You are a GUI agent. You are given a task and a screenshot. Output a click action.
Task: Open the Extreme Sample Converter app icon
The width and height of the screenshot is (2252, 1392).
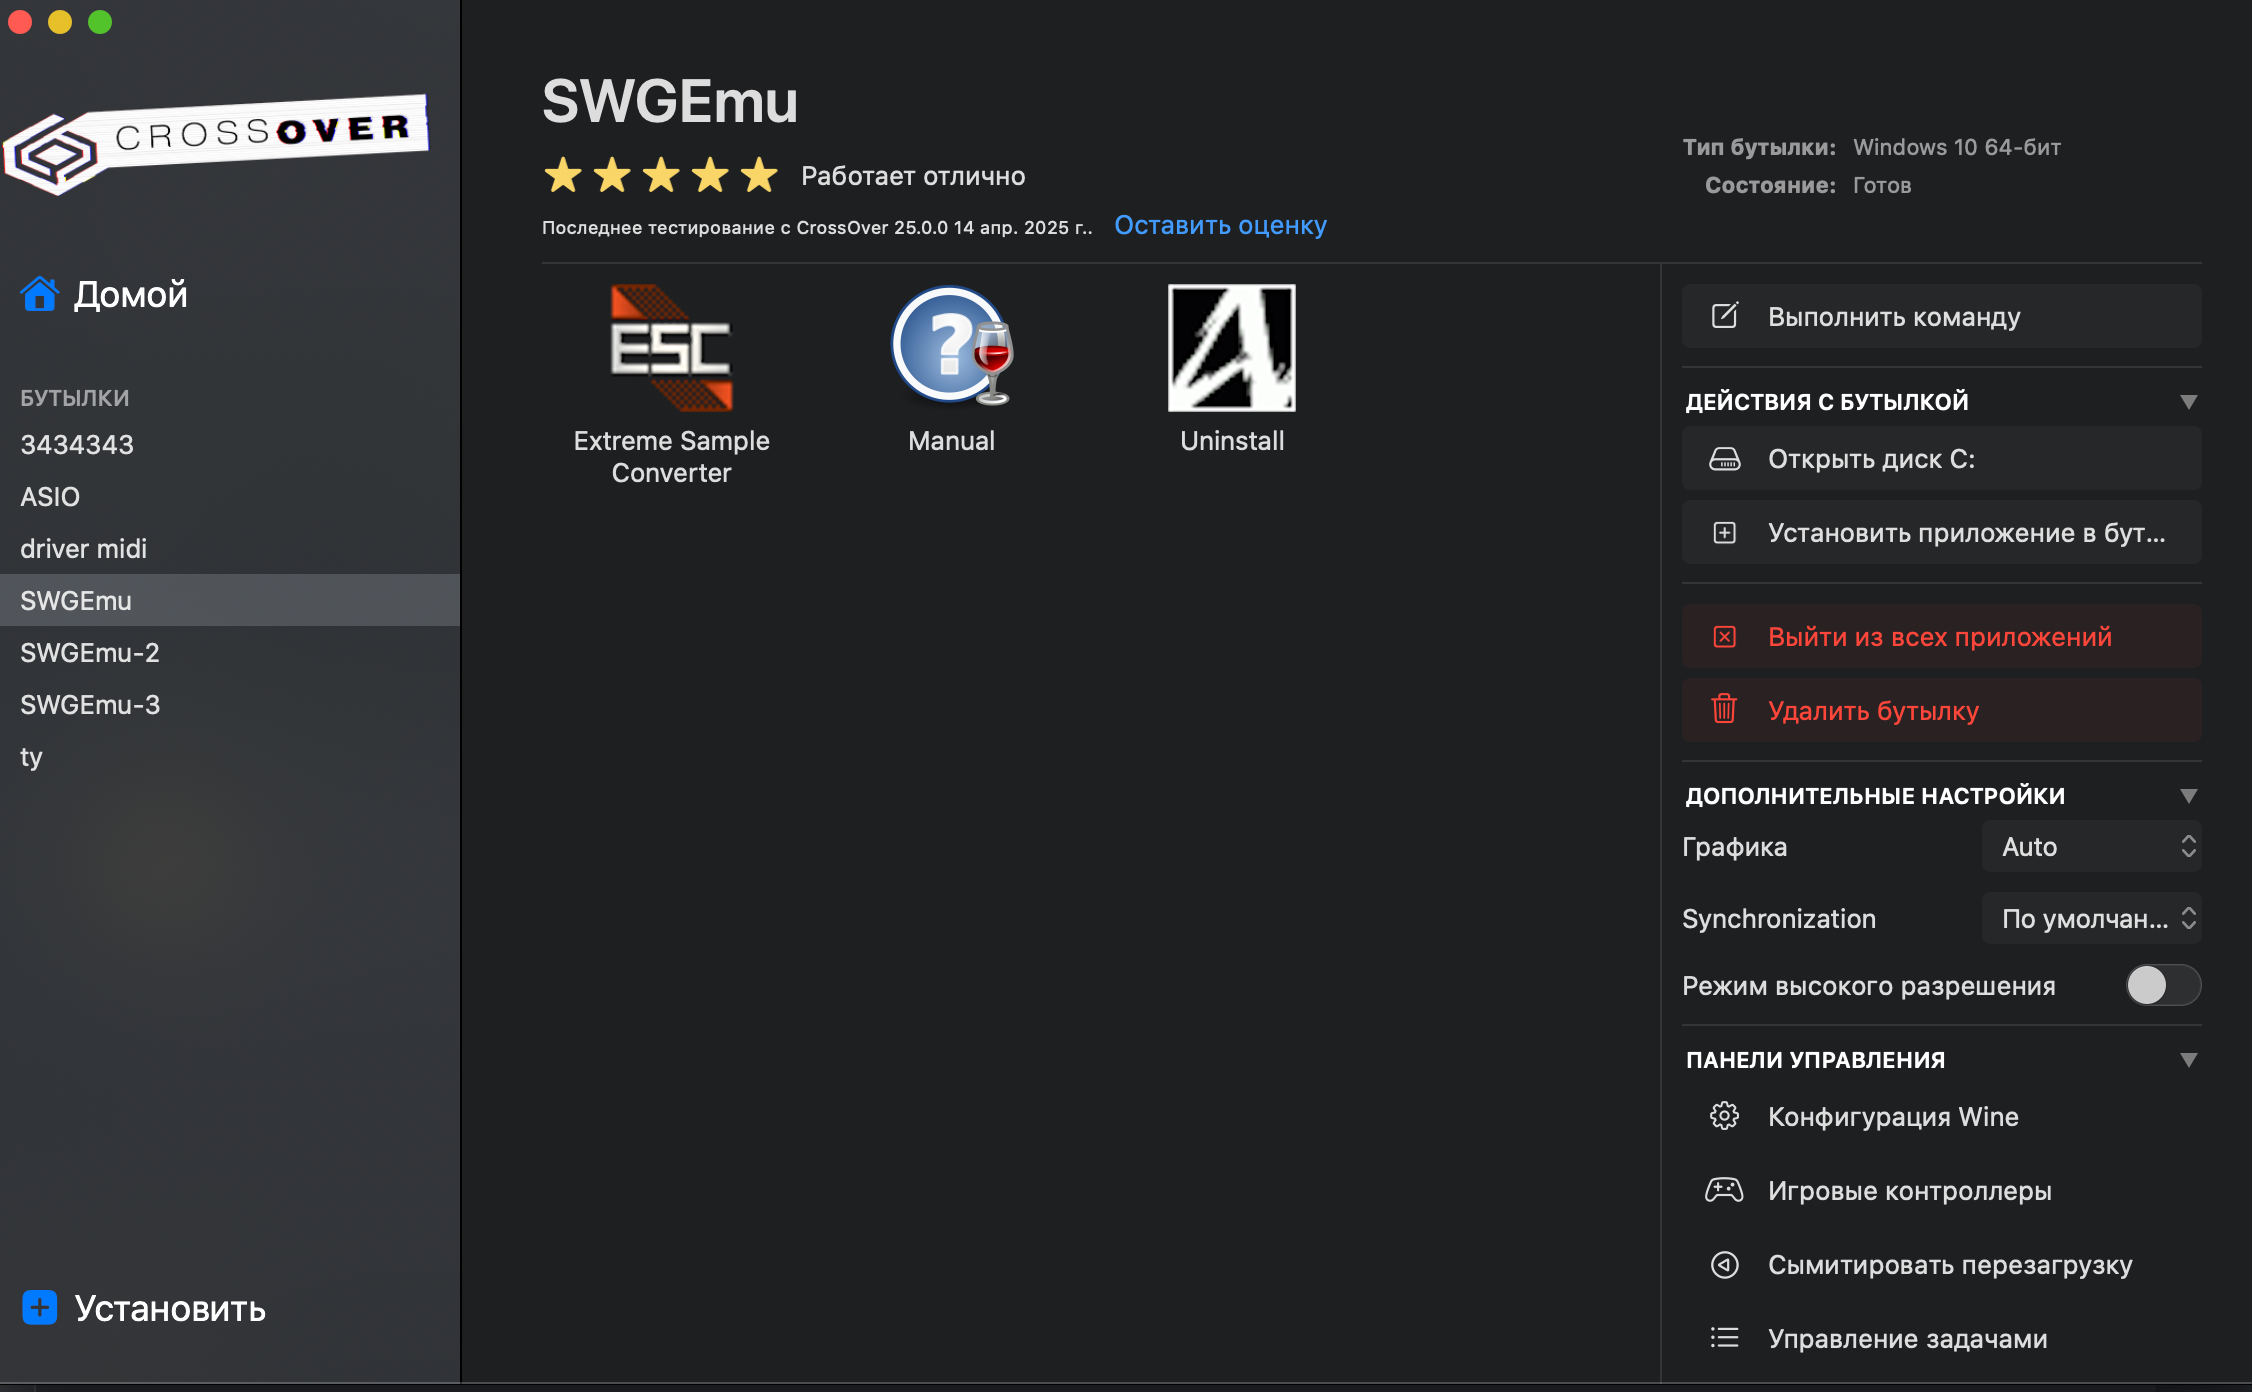(671, 347)
